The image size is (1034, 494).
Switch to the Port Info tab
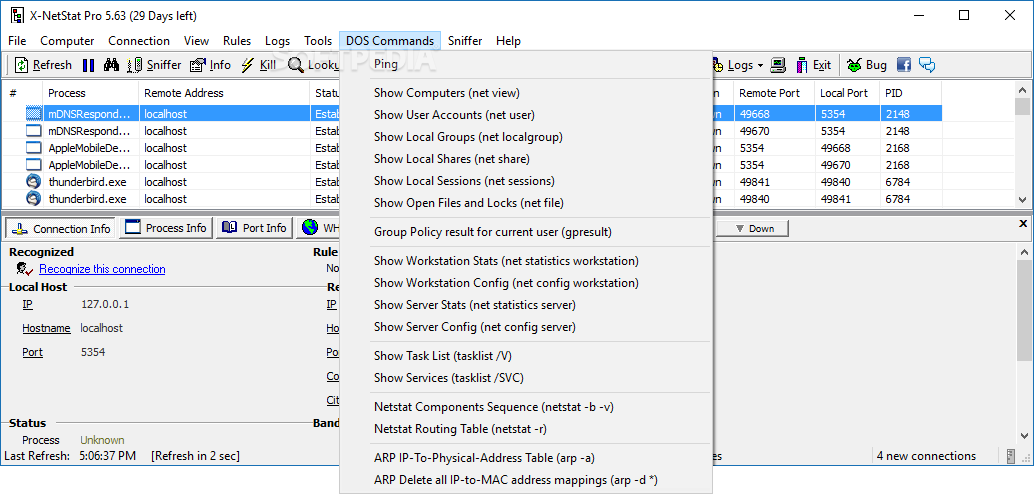tap(255, 228)
